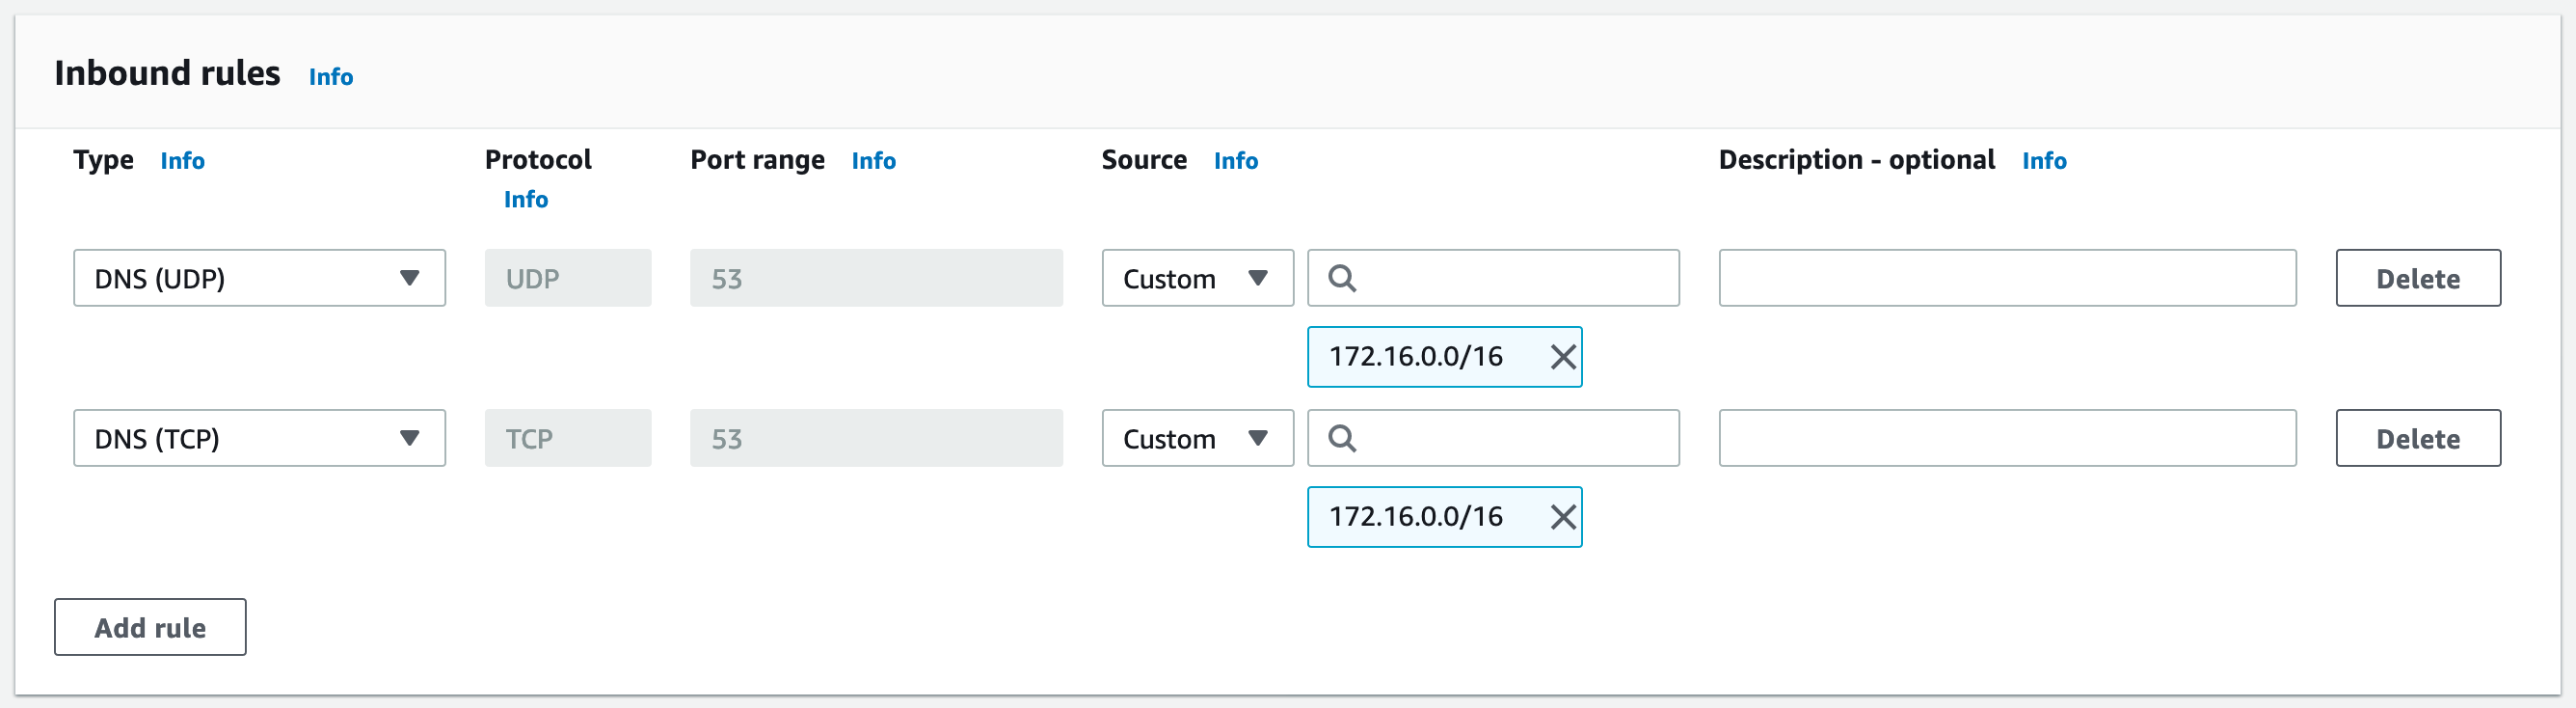Open Info link beside Inbound rules heading
2576x708 pixels.
coord(330,77)
